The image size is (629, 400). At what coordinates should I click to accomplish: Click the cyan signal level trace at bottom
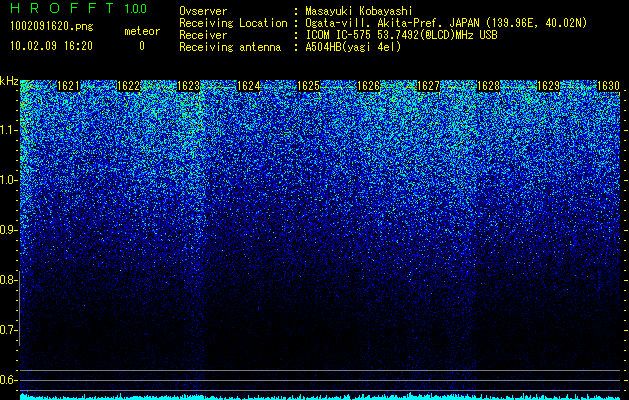click(x=321, y=397)
